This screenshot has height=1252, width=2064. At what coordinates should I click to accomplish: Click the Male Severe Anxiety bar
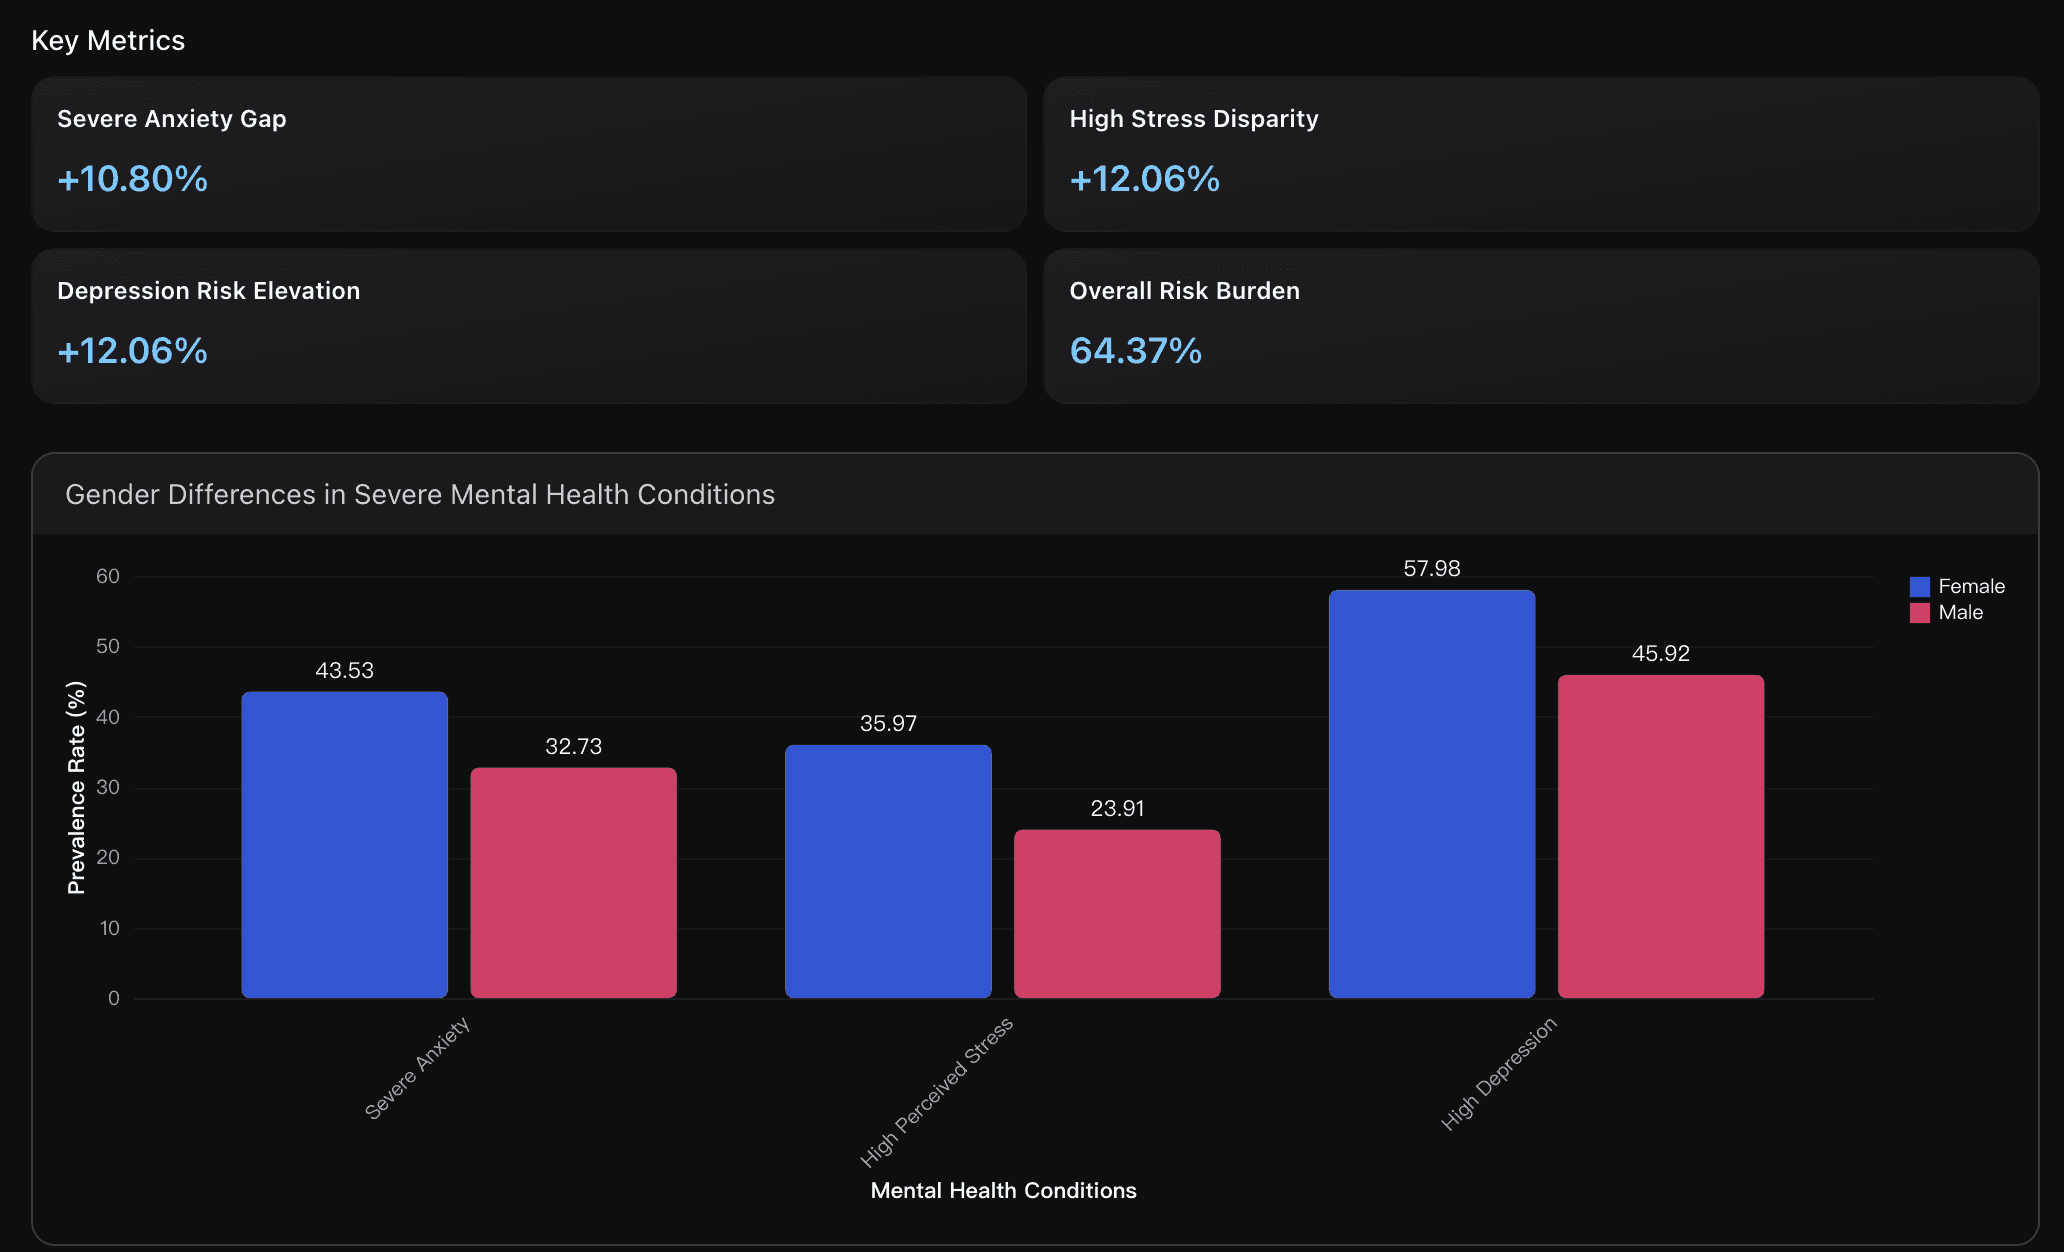pyautogui.click(x=573, y=883)
